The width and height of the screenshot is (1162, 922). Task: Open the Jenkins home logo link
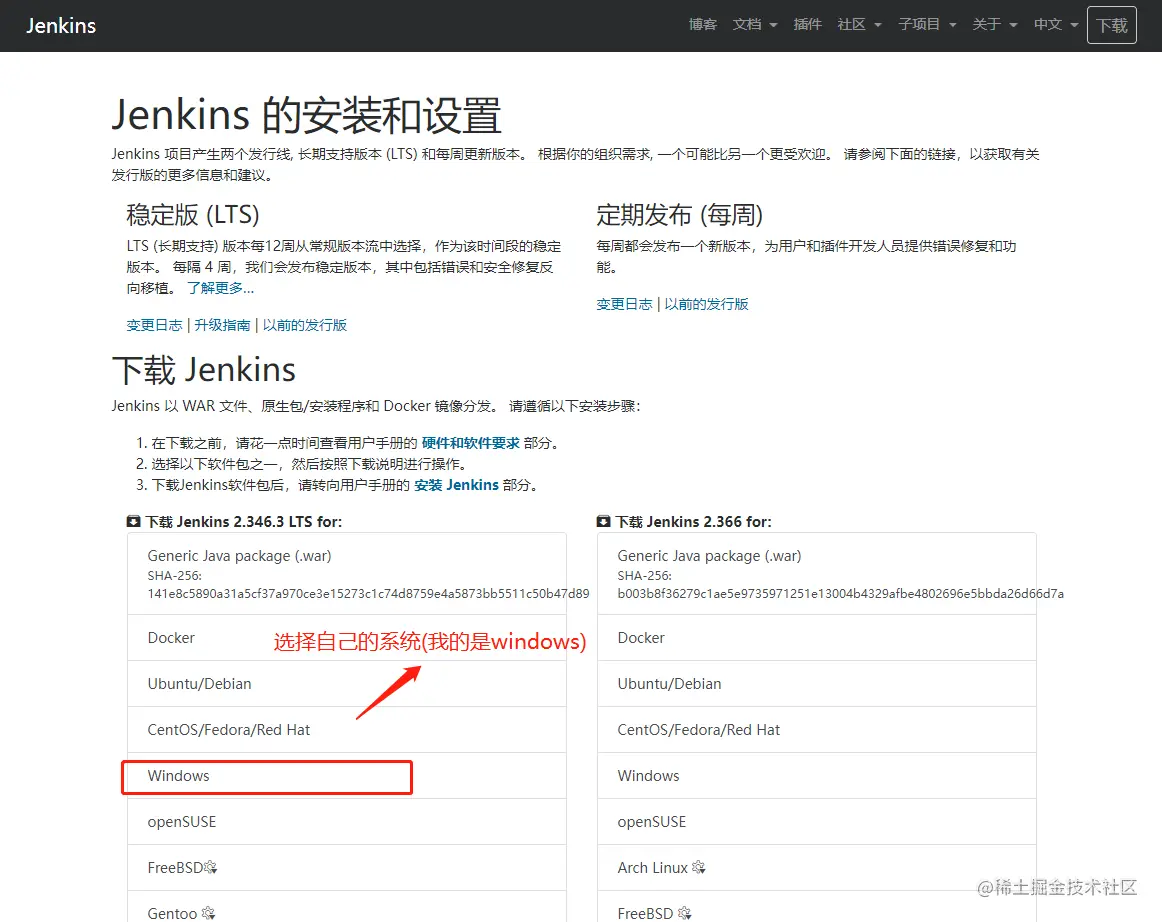click(61, 25)
